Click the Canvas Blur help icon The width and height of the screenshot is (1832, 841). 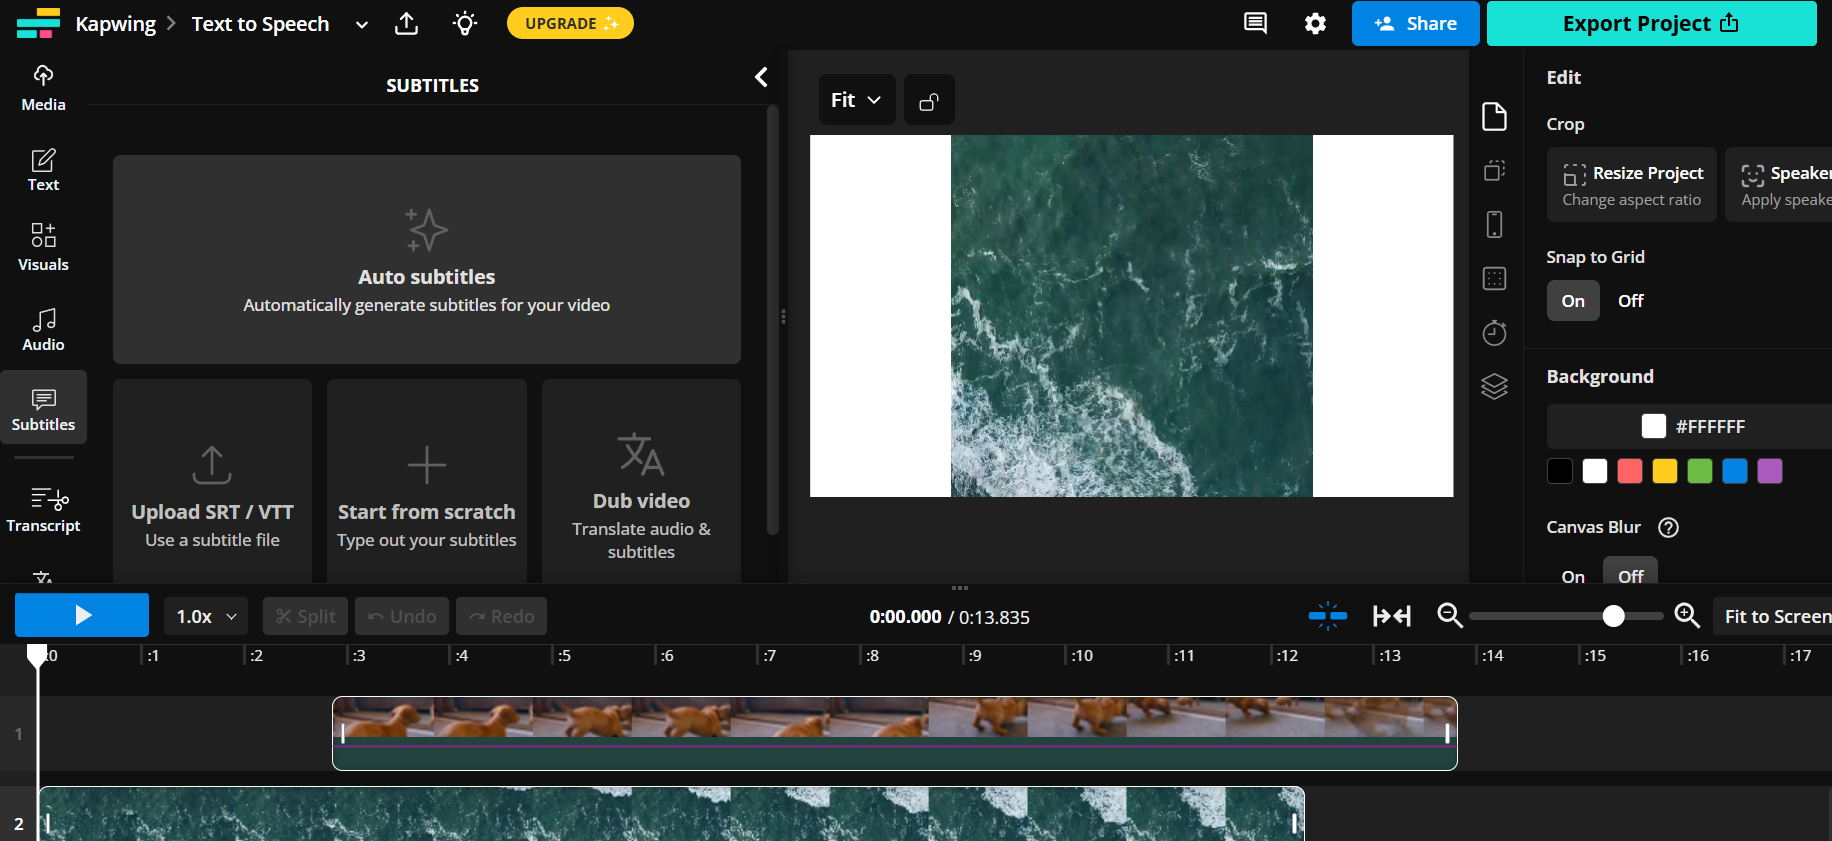pyautogui.click(x=1668, y=527)
